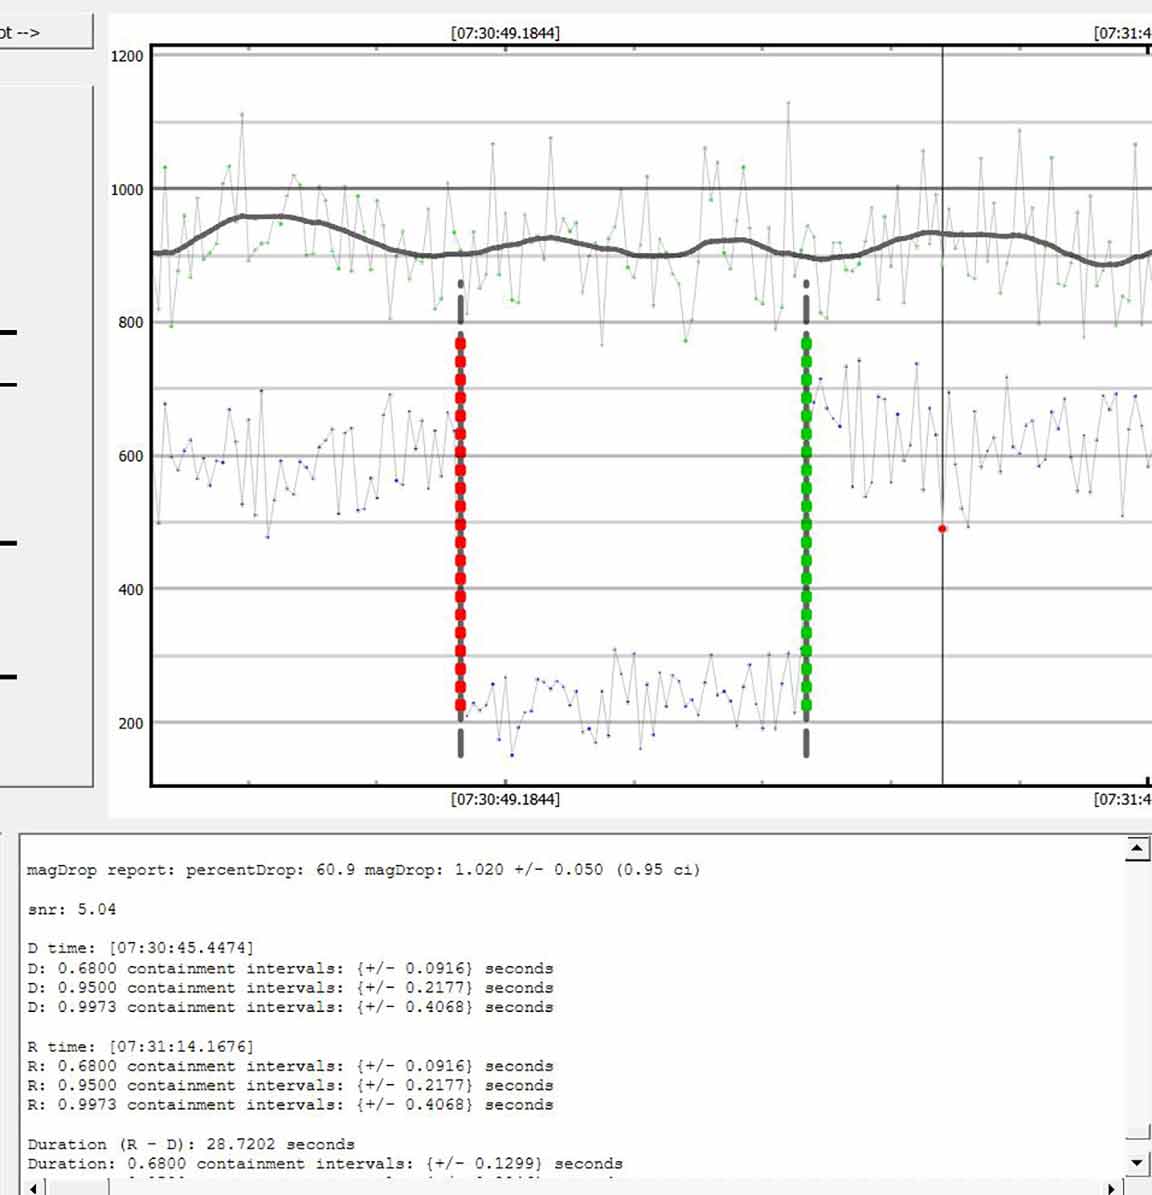Click the 1000 y-axis label
The image size is (1152, 1195).
pos(126,189)
